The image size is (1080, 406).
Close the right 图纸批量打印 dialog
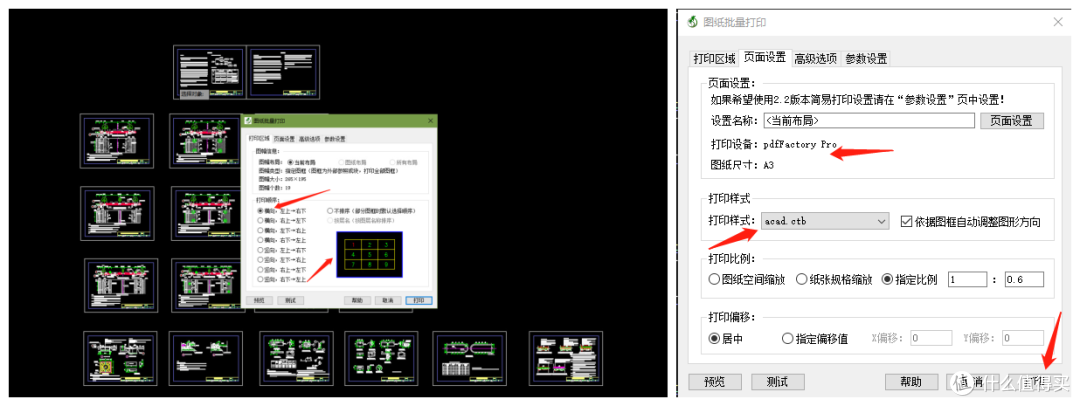pyautogui.click(x=1058, y=22)
